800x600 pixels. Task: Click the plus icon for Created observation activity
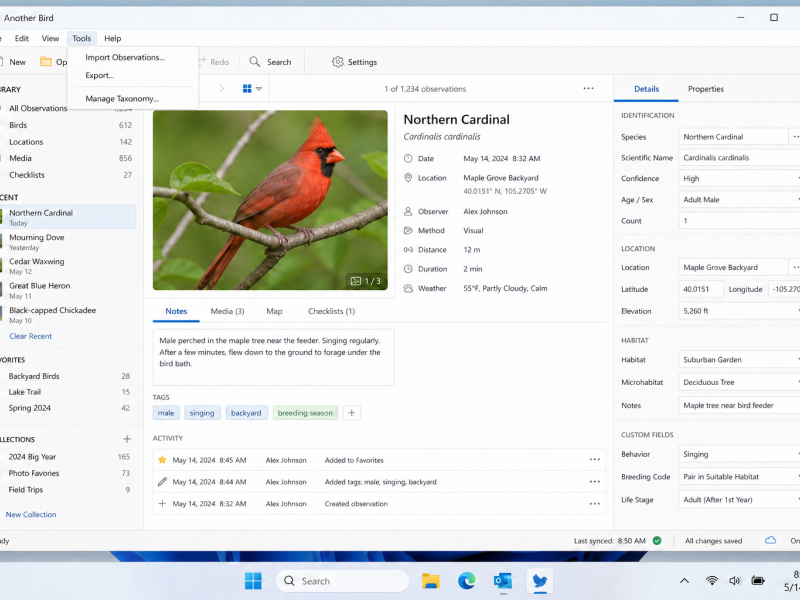click(x=162, y=504)
